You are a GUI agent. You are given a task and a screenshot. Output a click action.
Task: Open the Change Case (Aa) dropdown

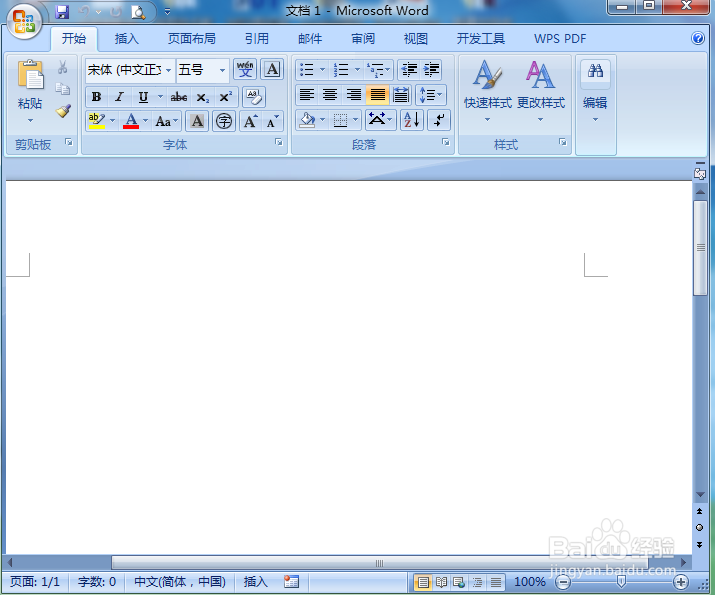166,121
